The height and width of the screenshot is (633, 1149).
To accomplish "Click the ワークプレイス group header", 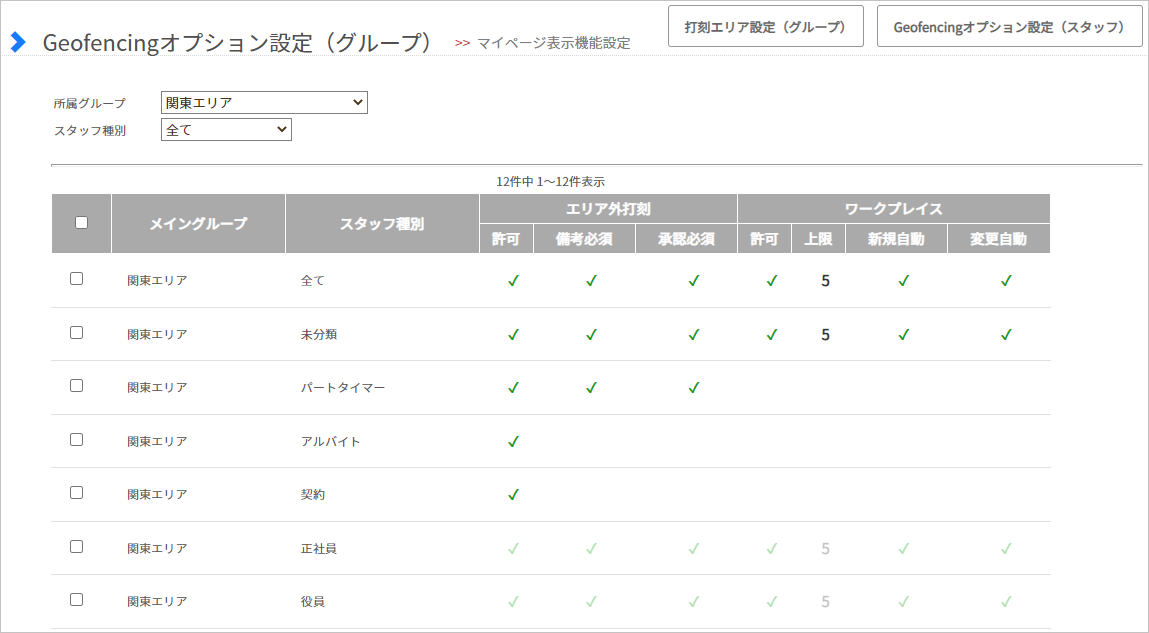I will [x=894, y=209].
